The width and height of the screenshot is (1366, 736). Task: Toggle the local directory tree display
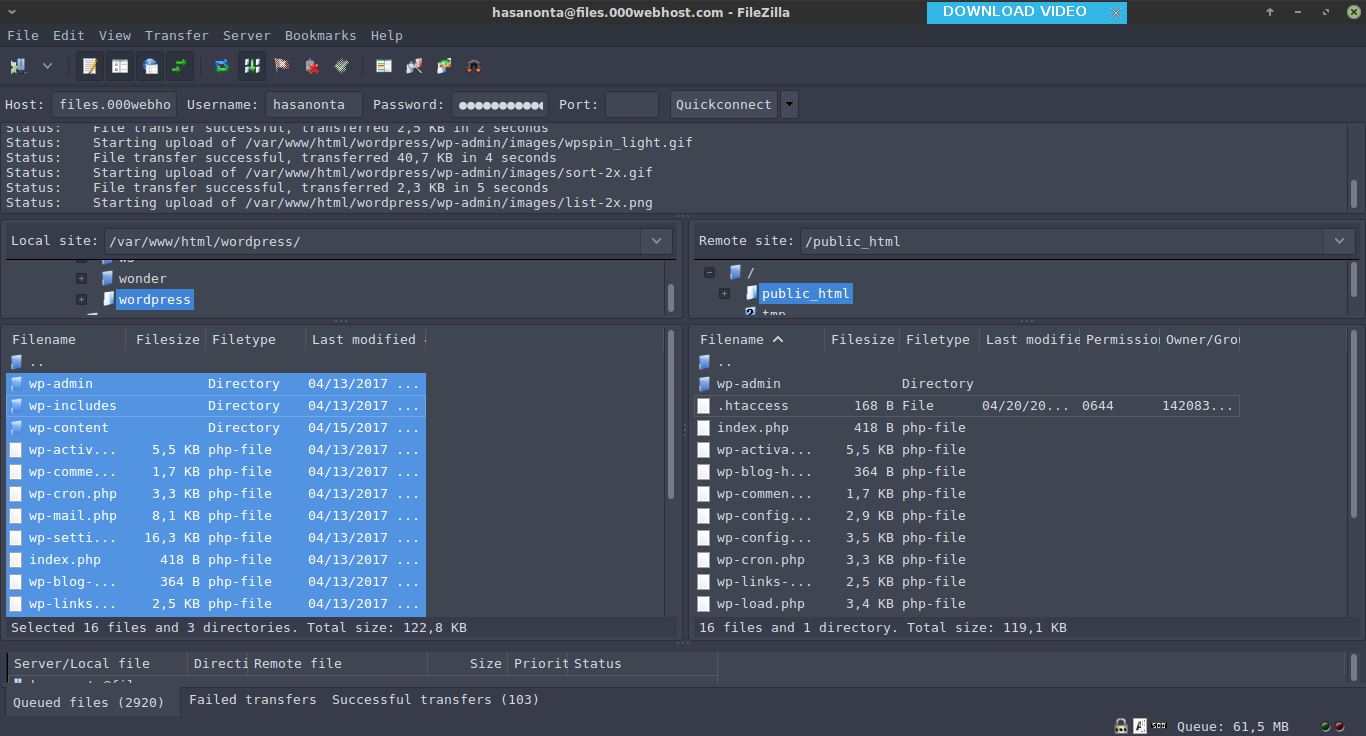[x=120, y=66]
